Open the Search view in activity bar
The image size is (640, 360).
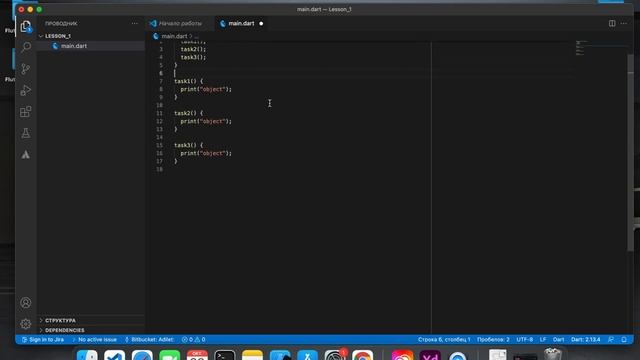pos(26,47)
